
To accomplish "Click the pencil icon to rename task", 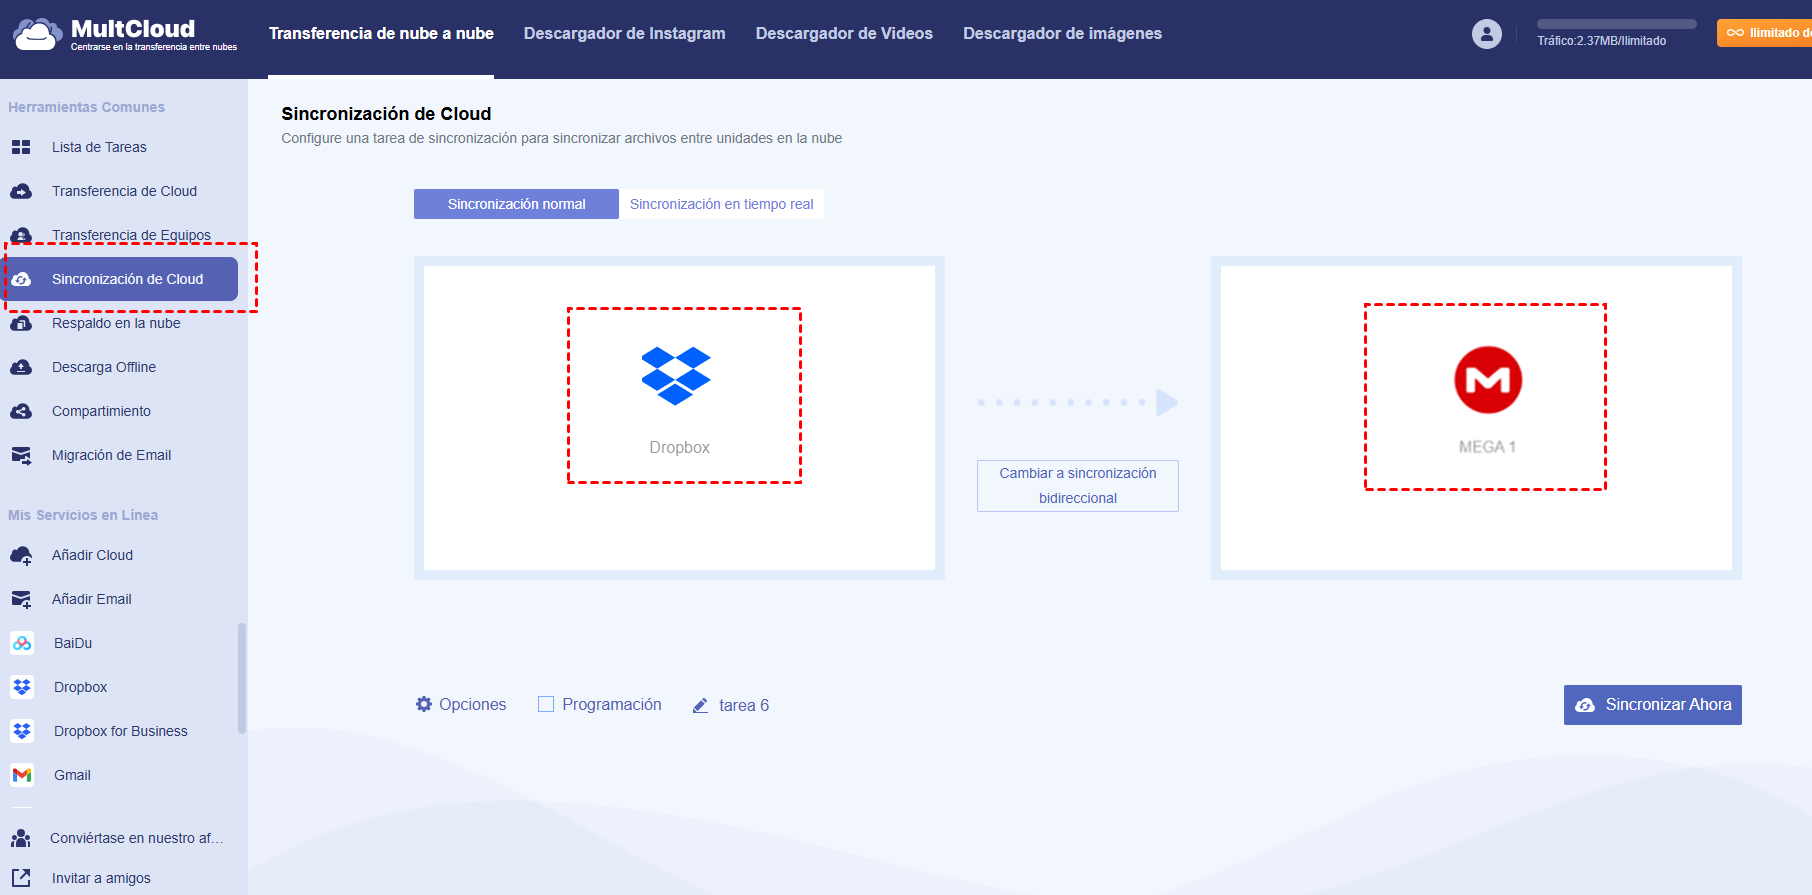I will point(701,705).
